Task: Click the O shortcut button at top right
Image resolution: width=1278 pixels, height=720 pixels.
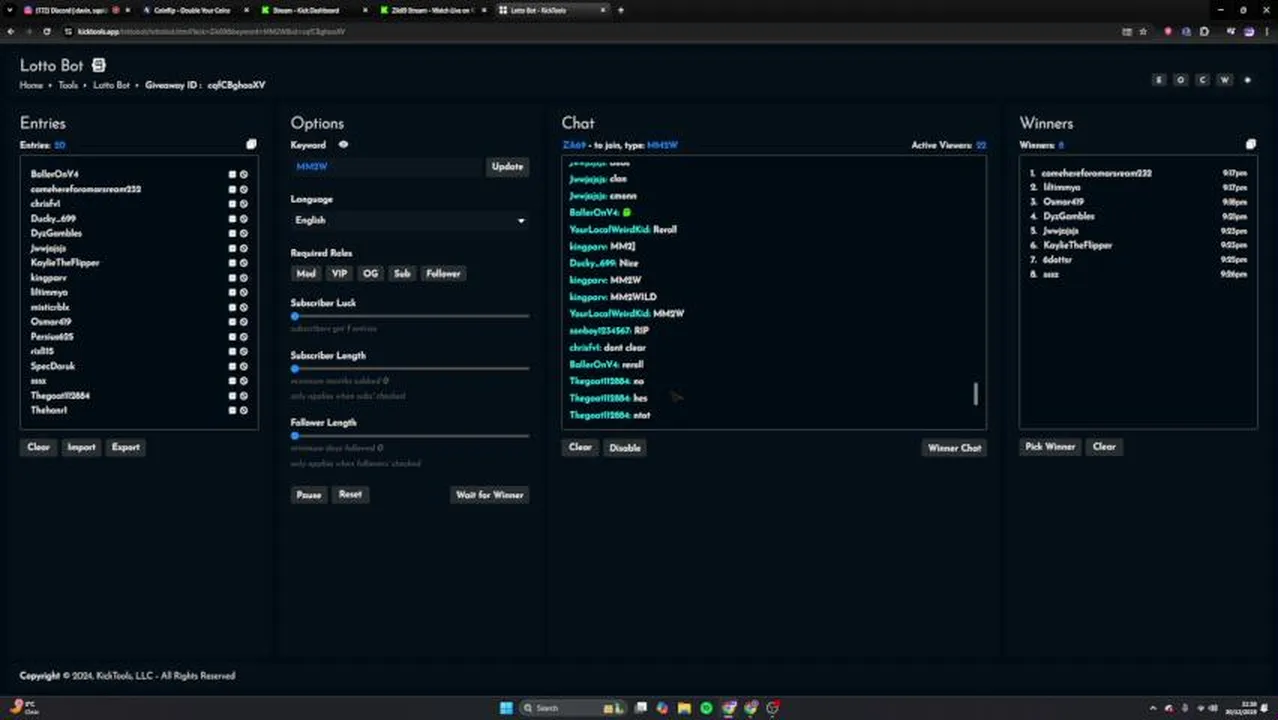Action: click(1181, 80)
